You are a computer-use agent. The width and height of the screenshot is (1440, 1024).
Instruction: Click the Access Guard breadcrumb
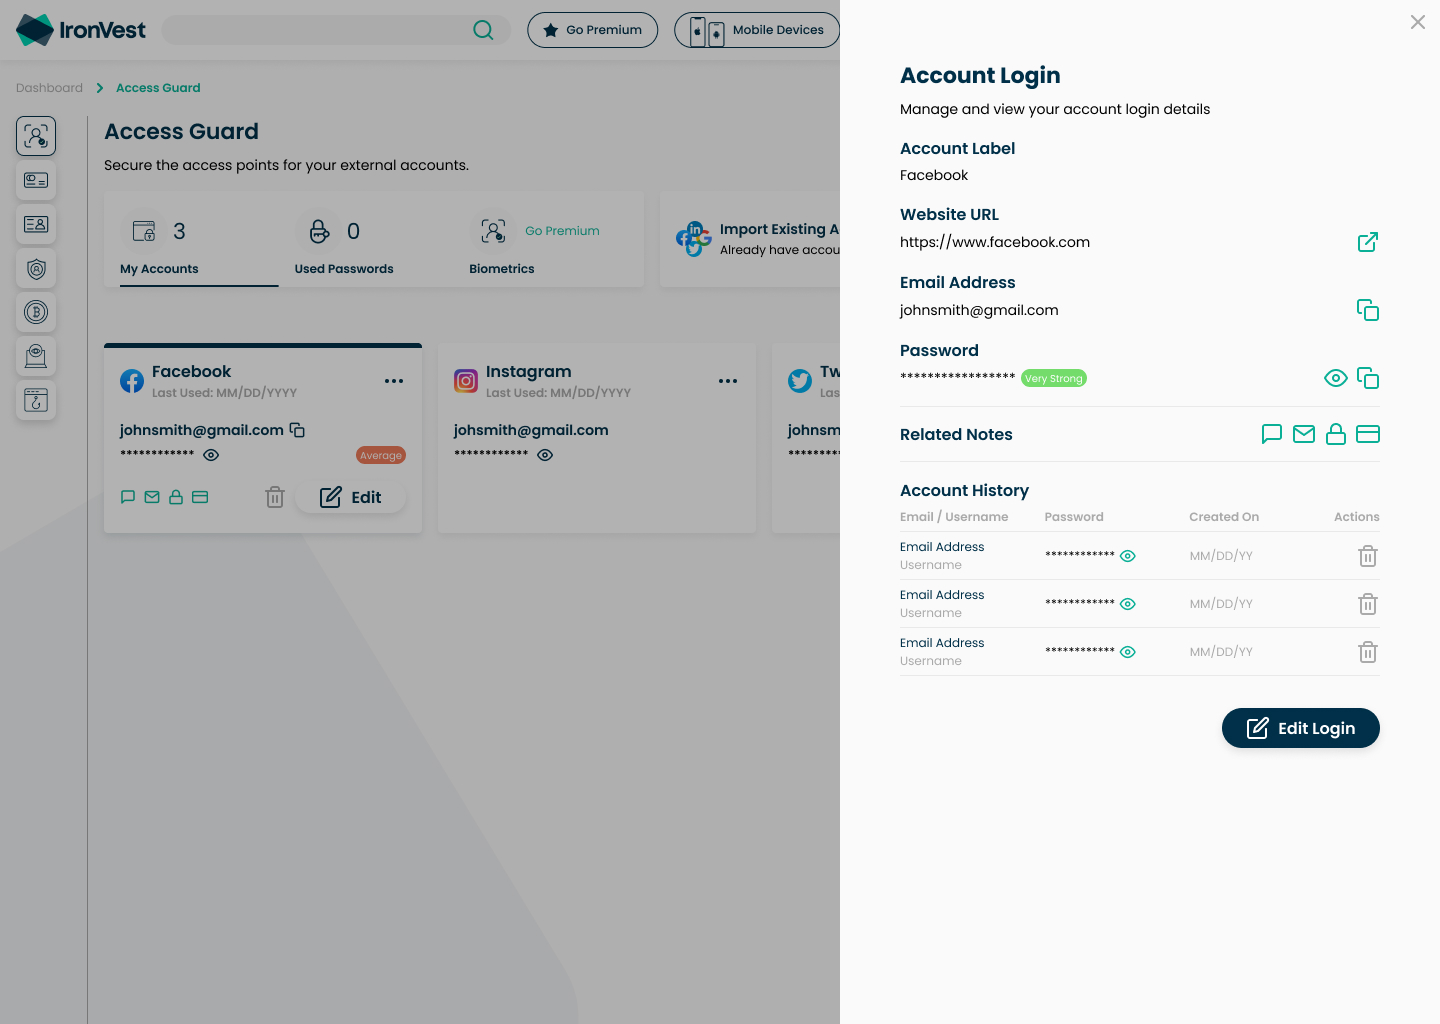tap(158, 88)
